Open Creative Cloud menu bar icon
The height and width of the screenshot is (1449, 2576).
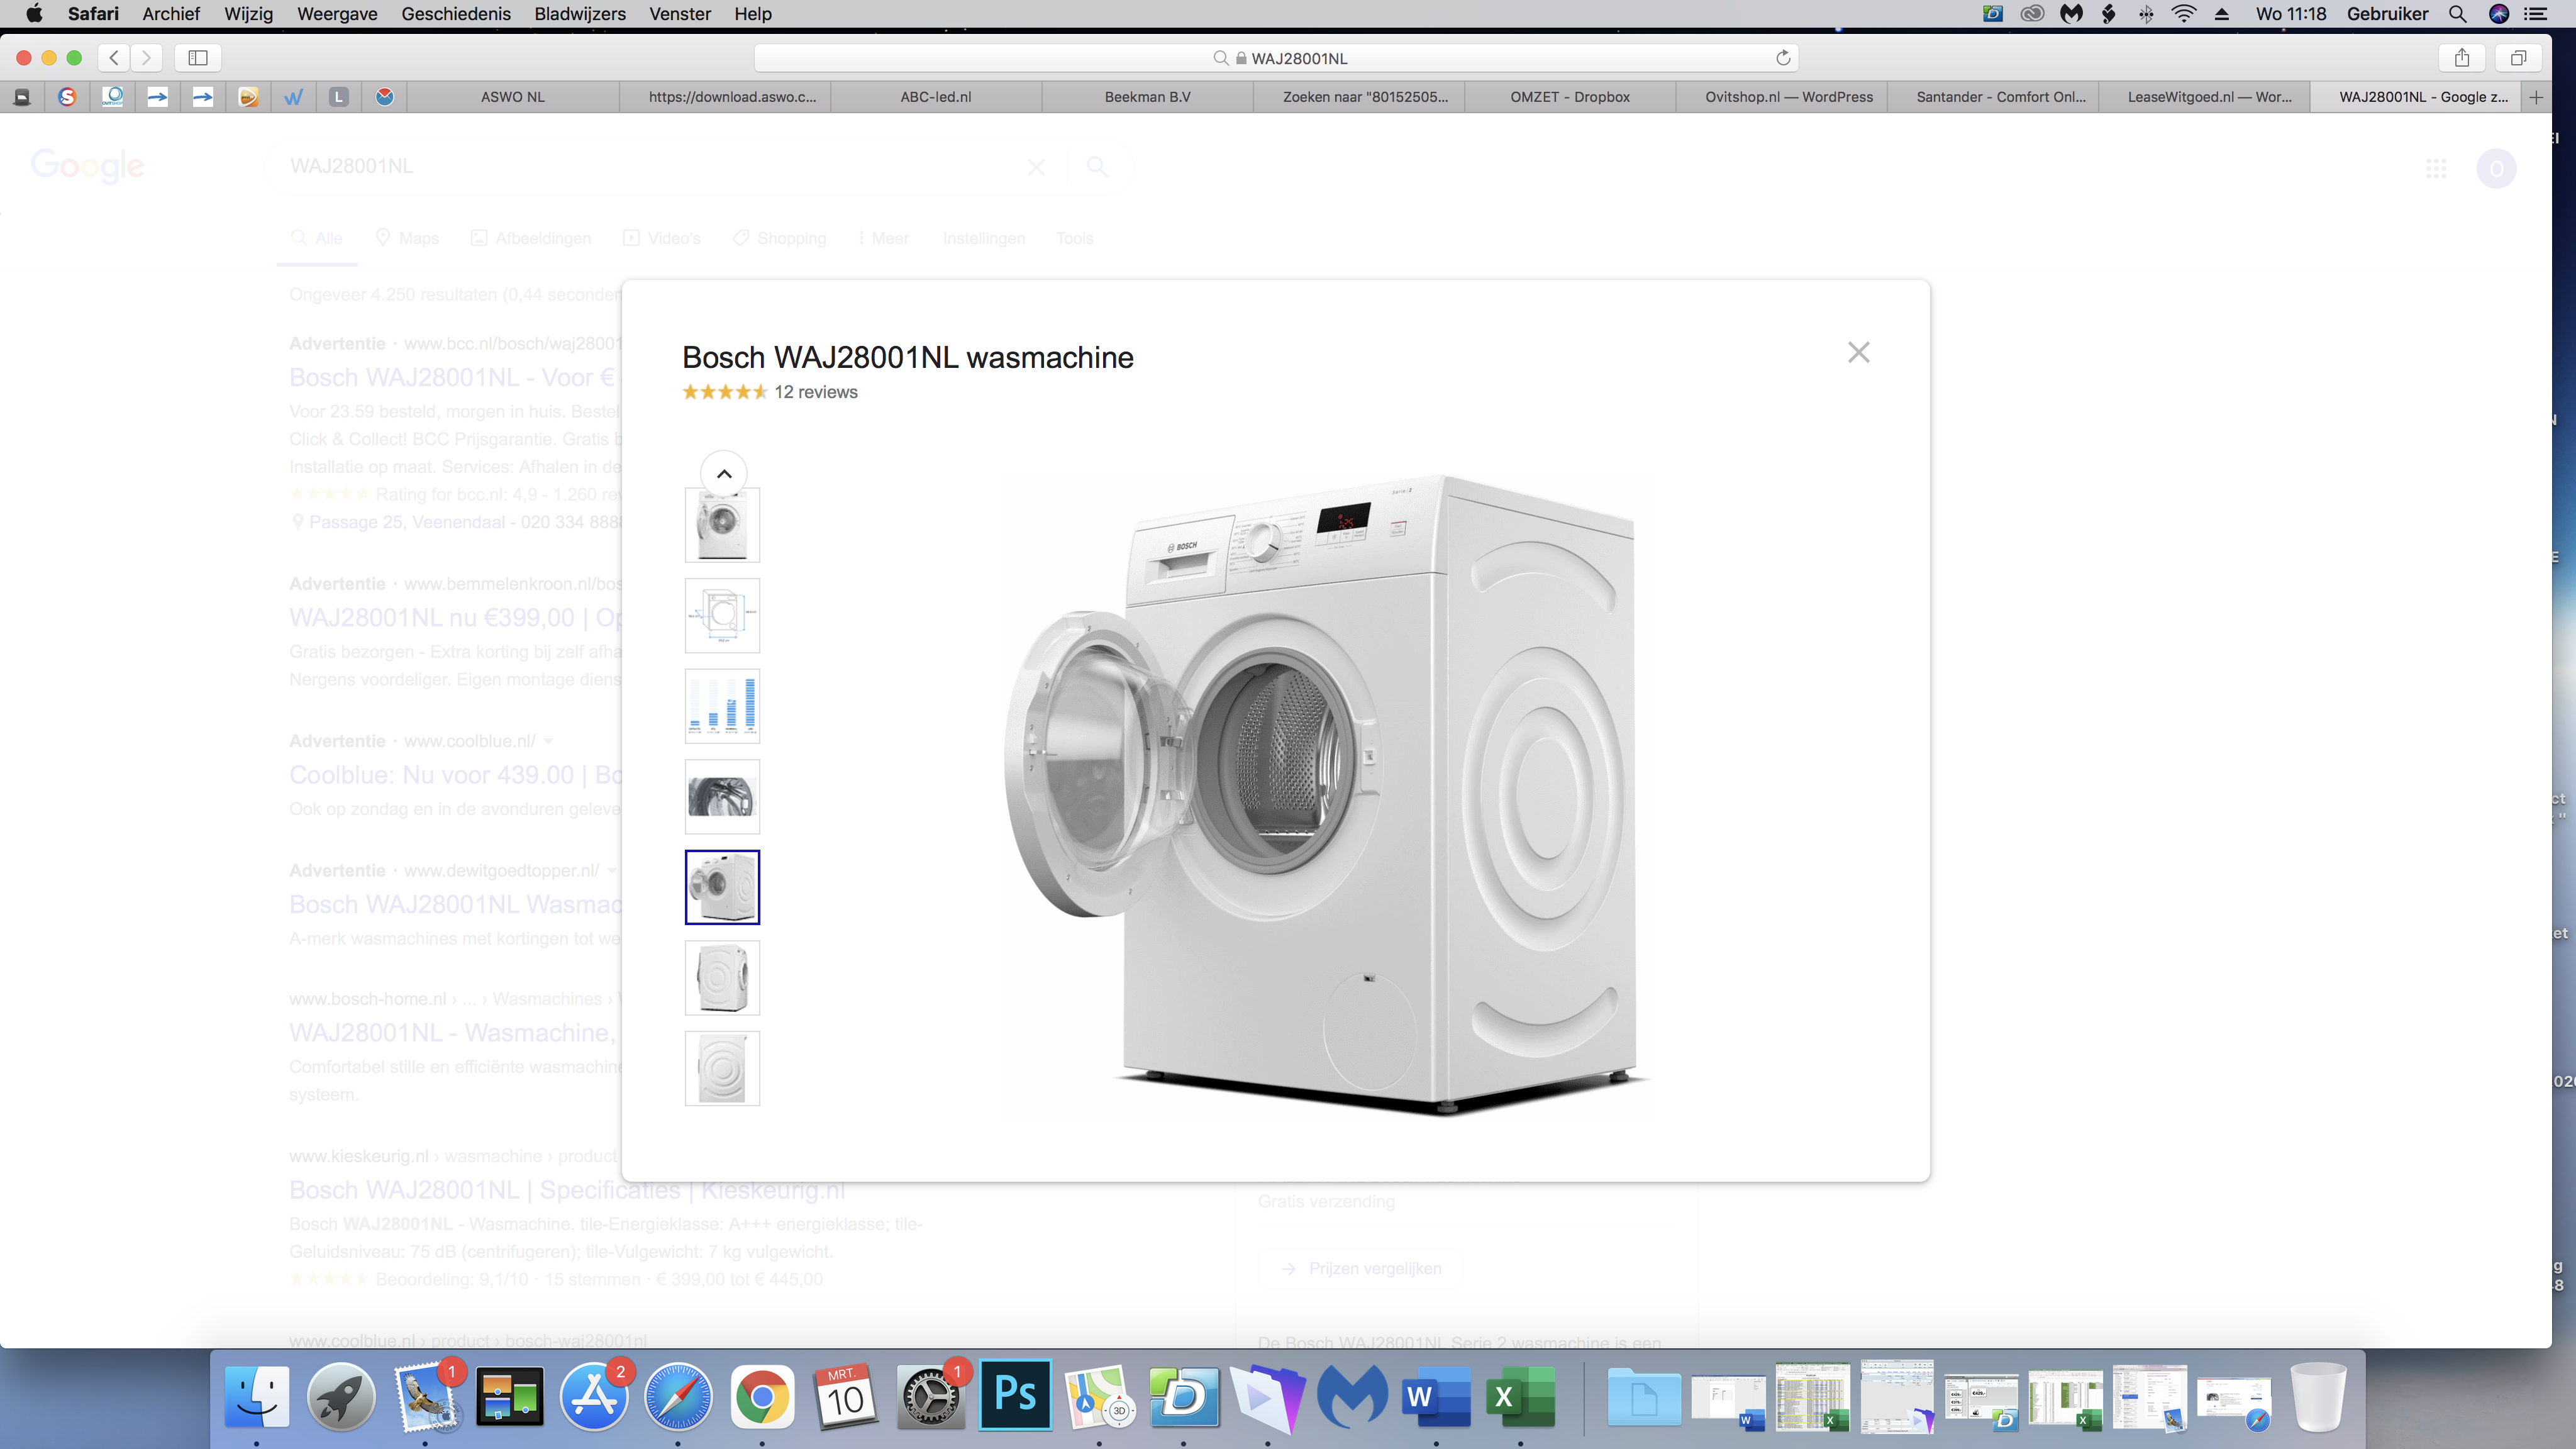click(x=2032, y=14)
